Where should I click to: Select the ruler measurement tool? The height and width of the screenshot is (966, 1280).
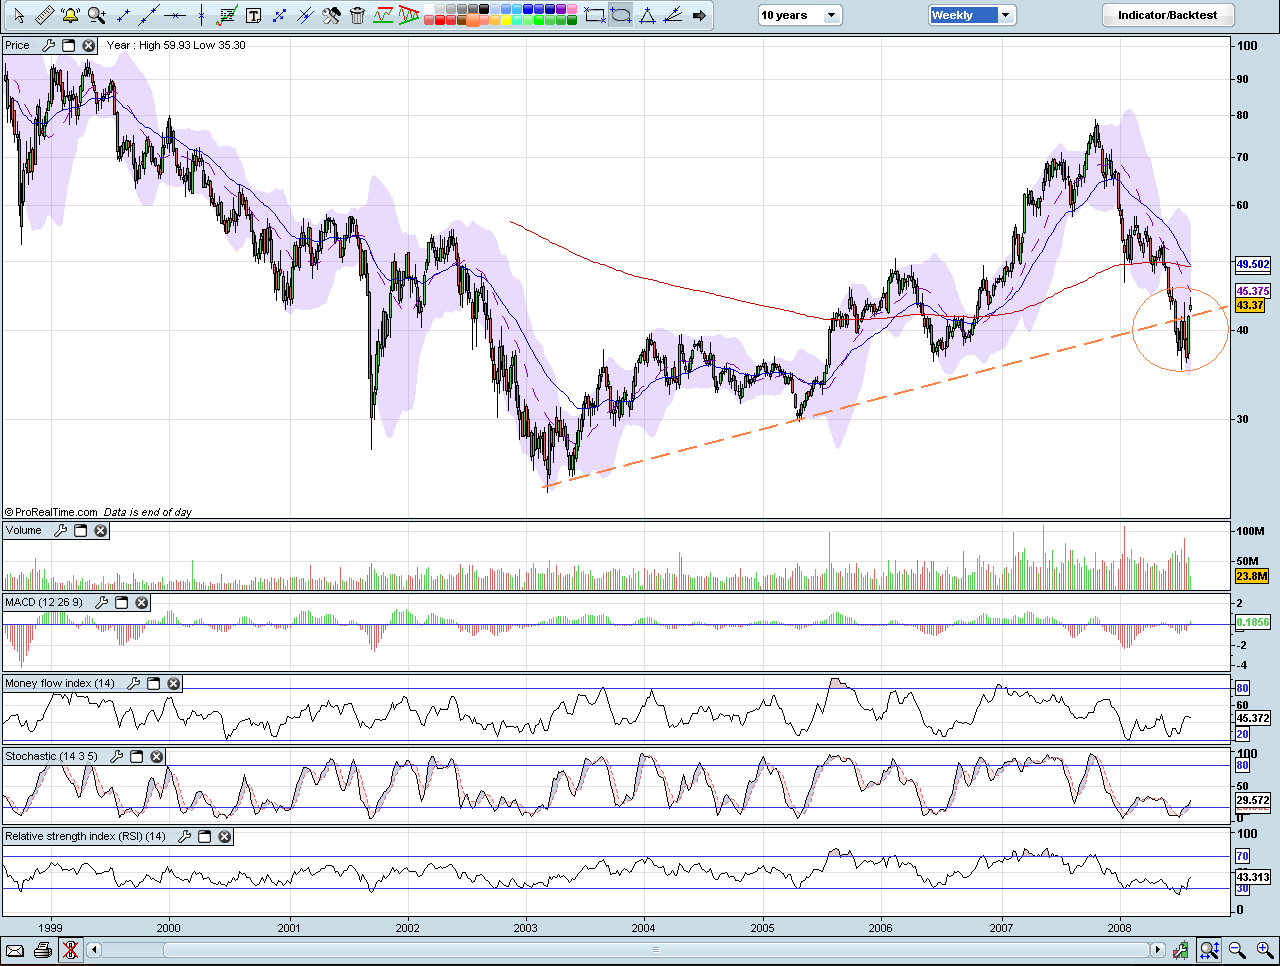coord(45,15)
